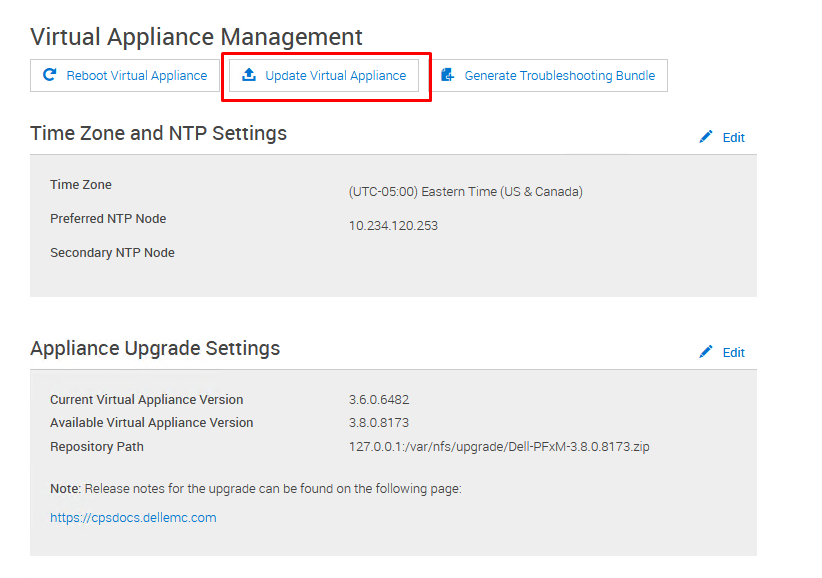Click the pencil icon for Appliance Upgrade Settings

point(706,352)
